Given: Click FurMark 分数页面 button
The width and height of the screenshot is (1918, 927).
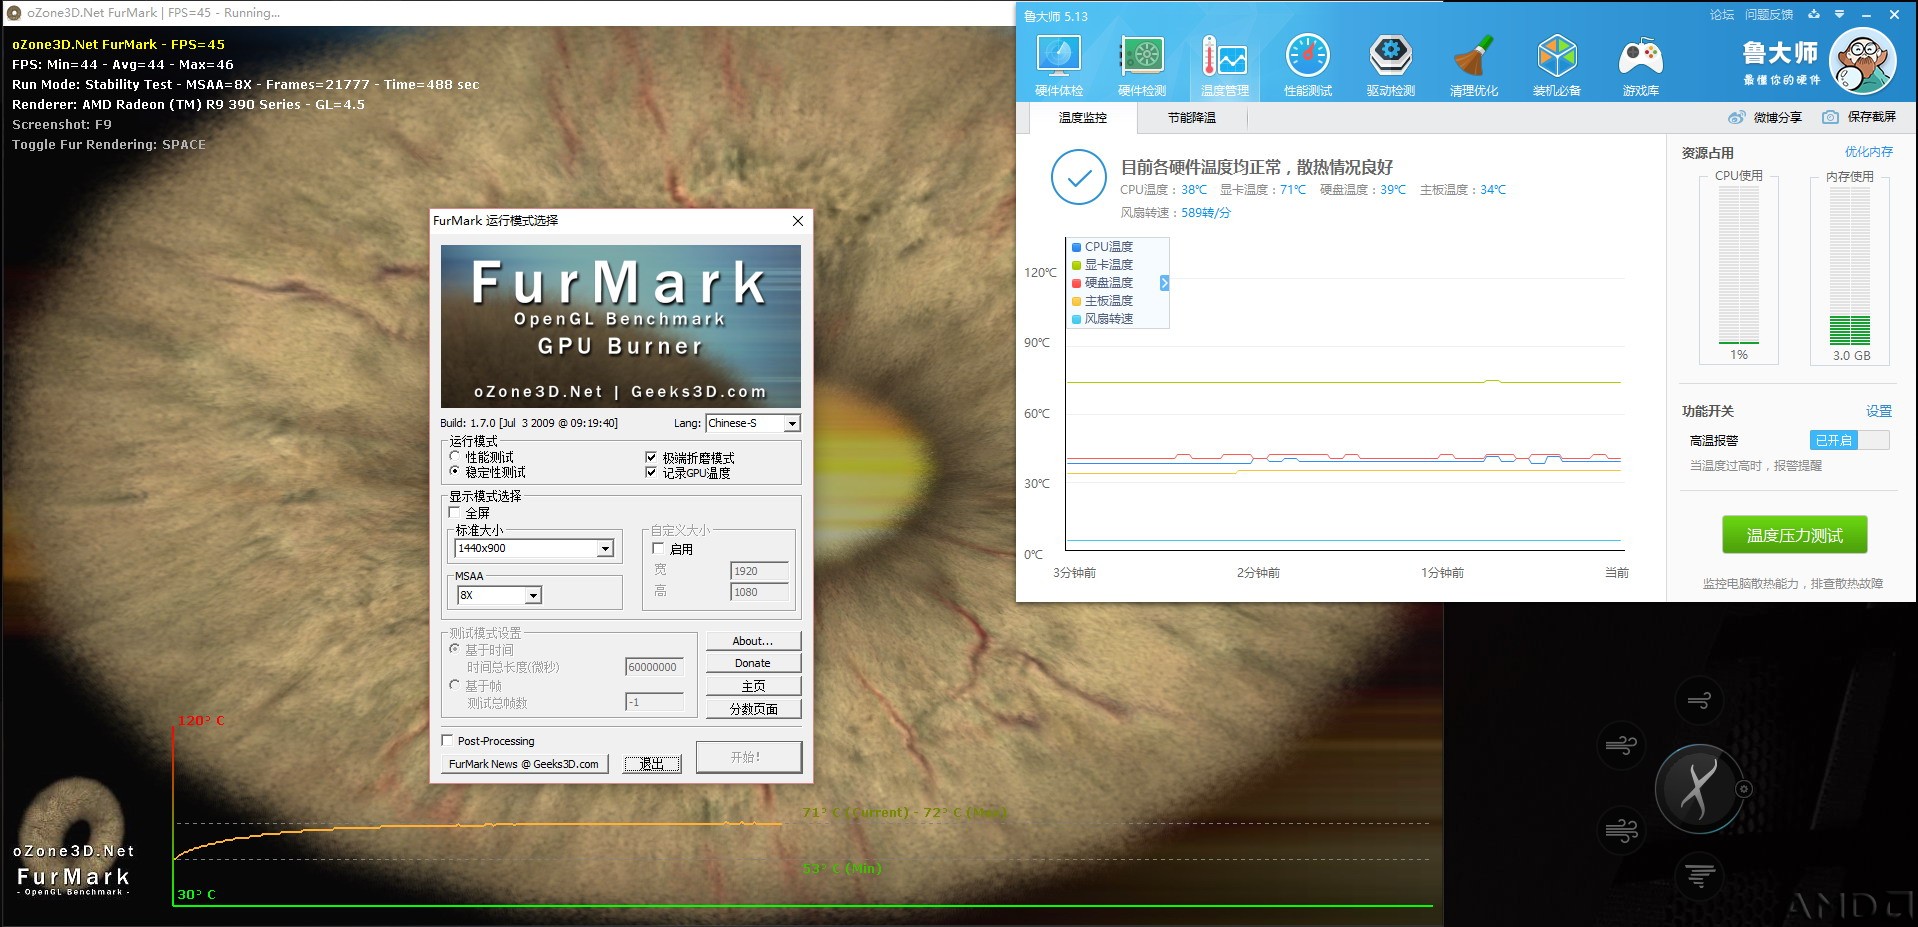Looking at the screenshot, I should (753, 709).
